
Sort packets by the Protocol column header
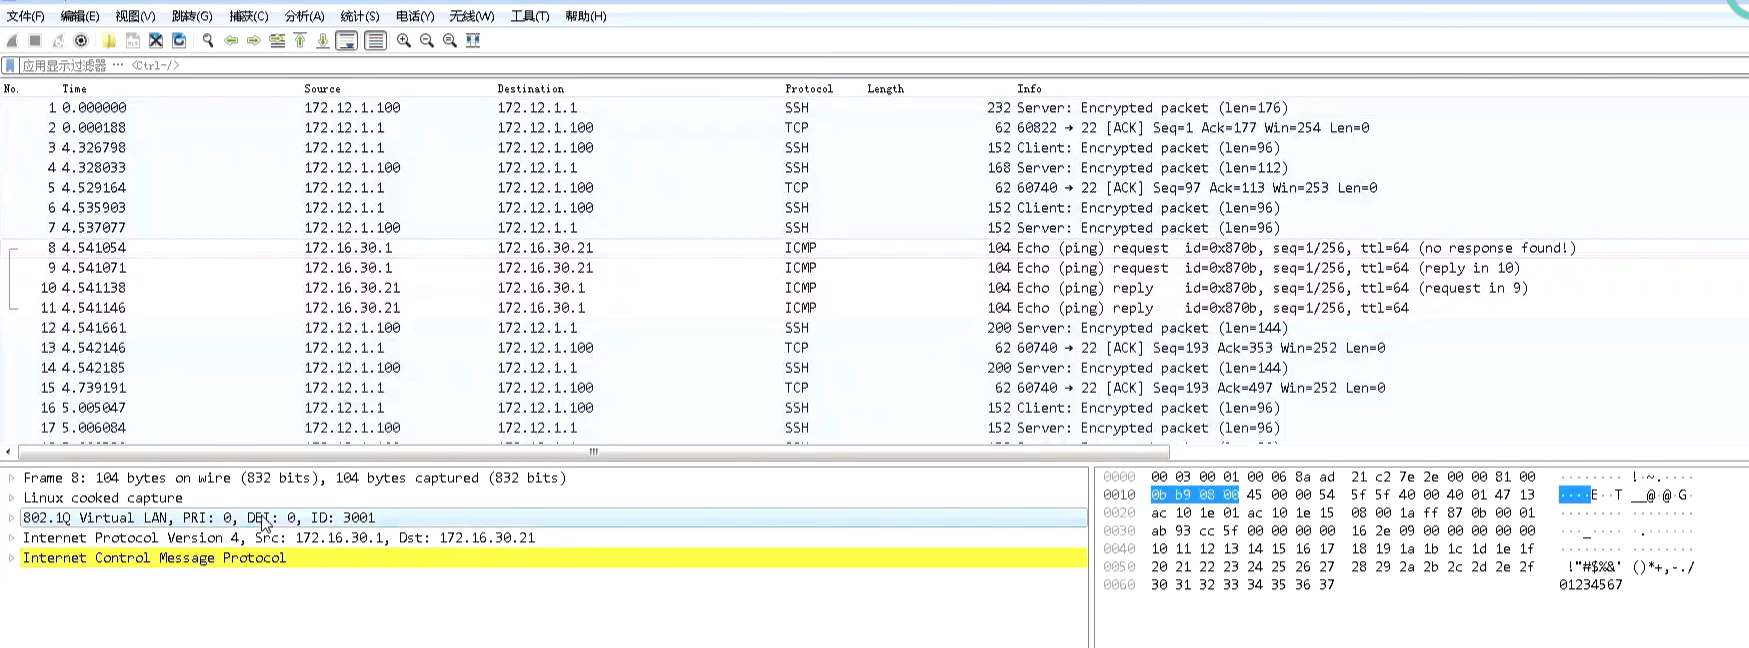pos(808,89)
